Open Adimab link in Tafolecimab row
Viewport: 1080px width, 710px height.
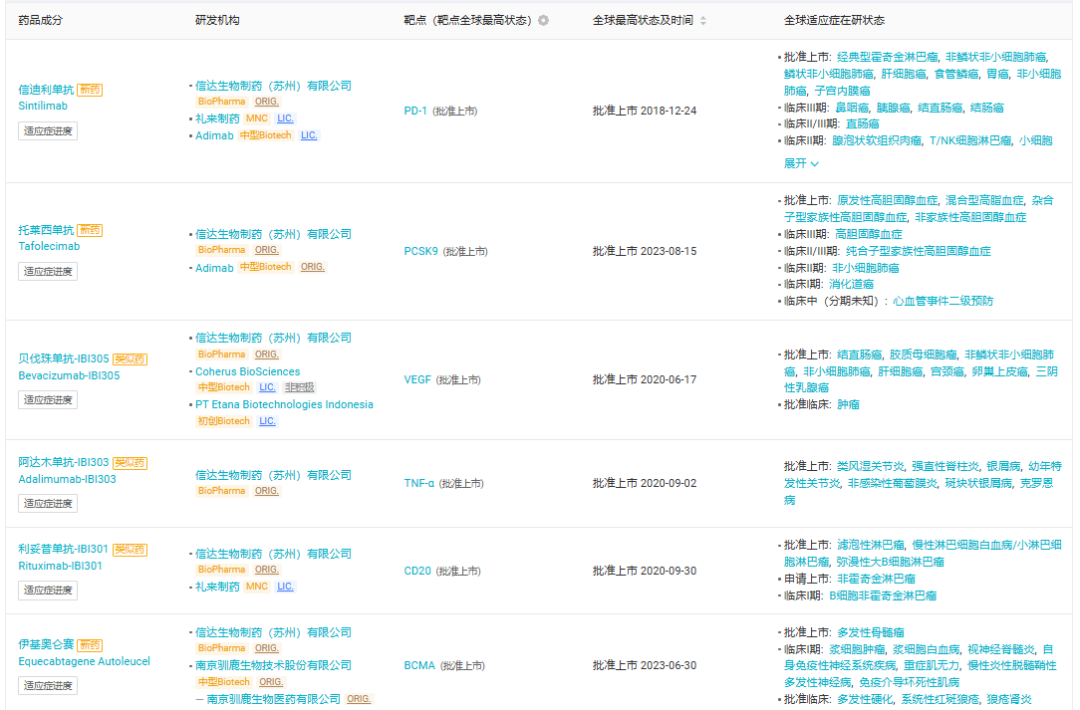coord(214,267)
